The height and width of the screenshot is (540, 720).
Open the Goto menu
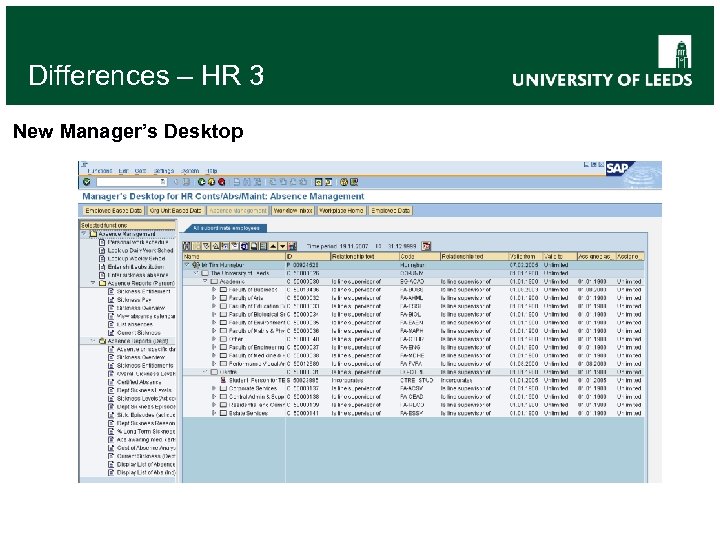140,171
